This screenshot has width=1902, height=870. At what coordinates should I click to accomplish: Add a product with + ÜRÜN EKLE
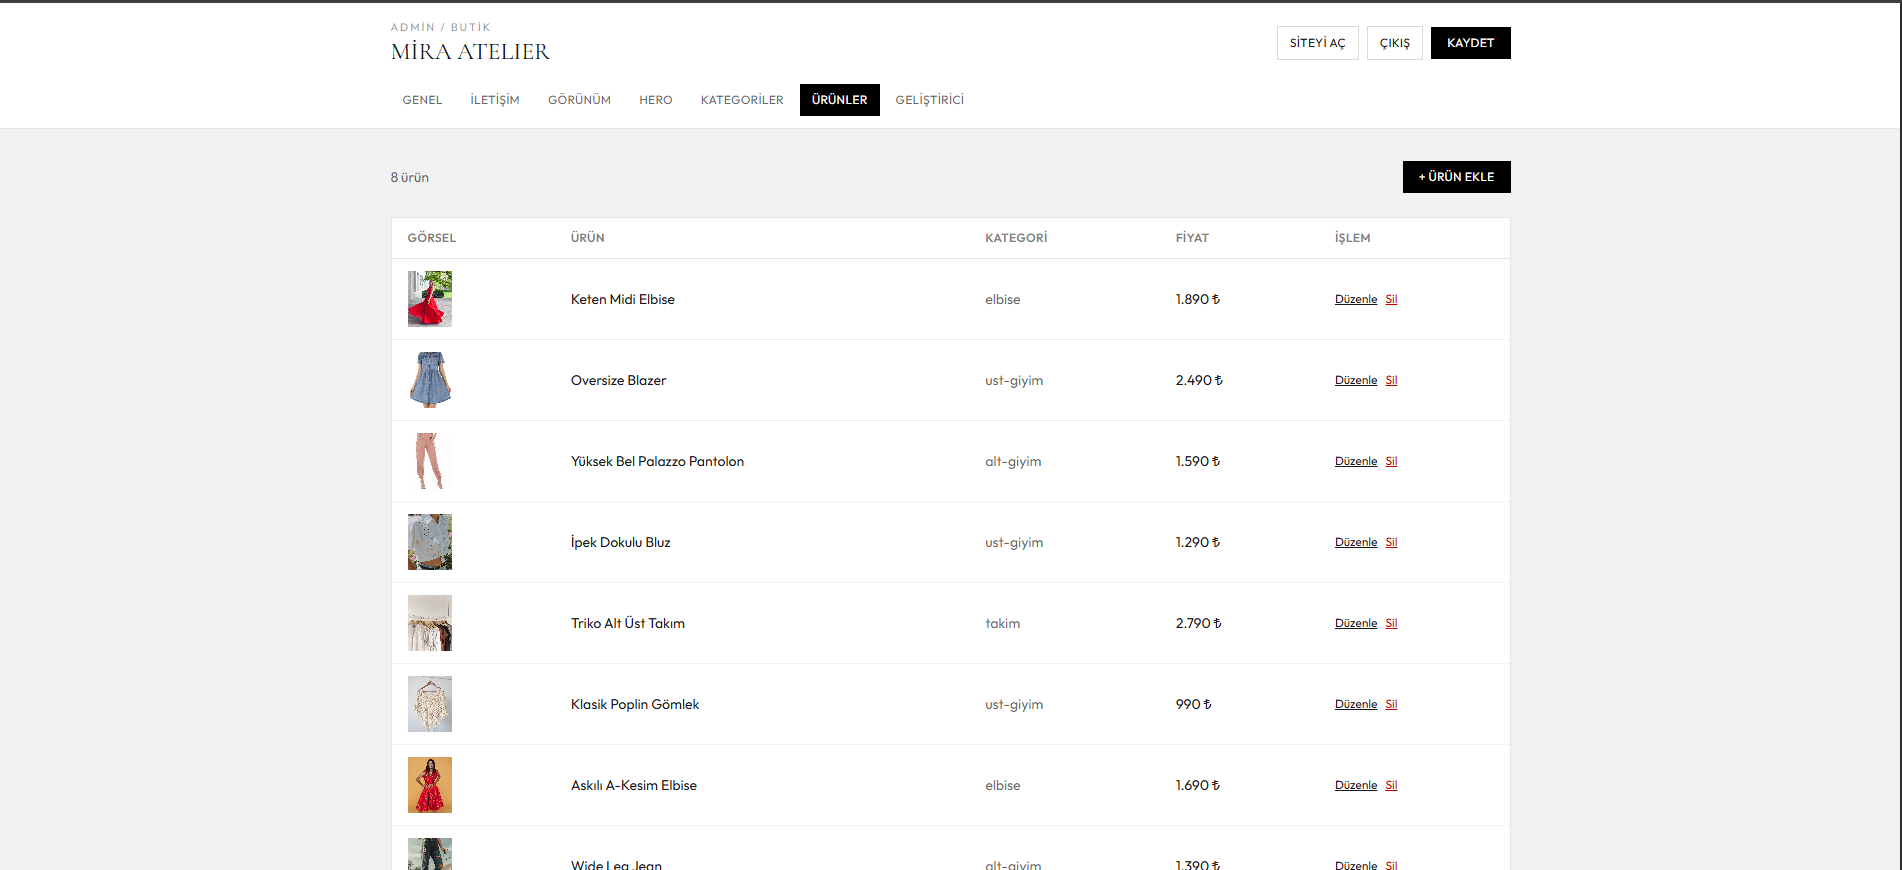[x=1457, y=177]
